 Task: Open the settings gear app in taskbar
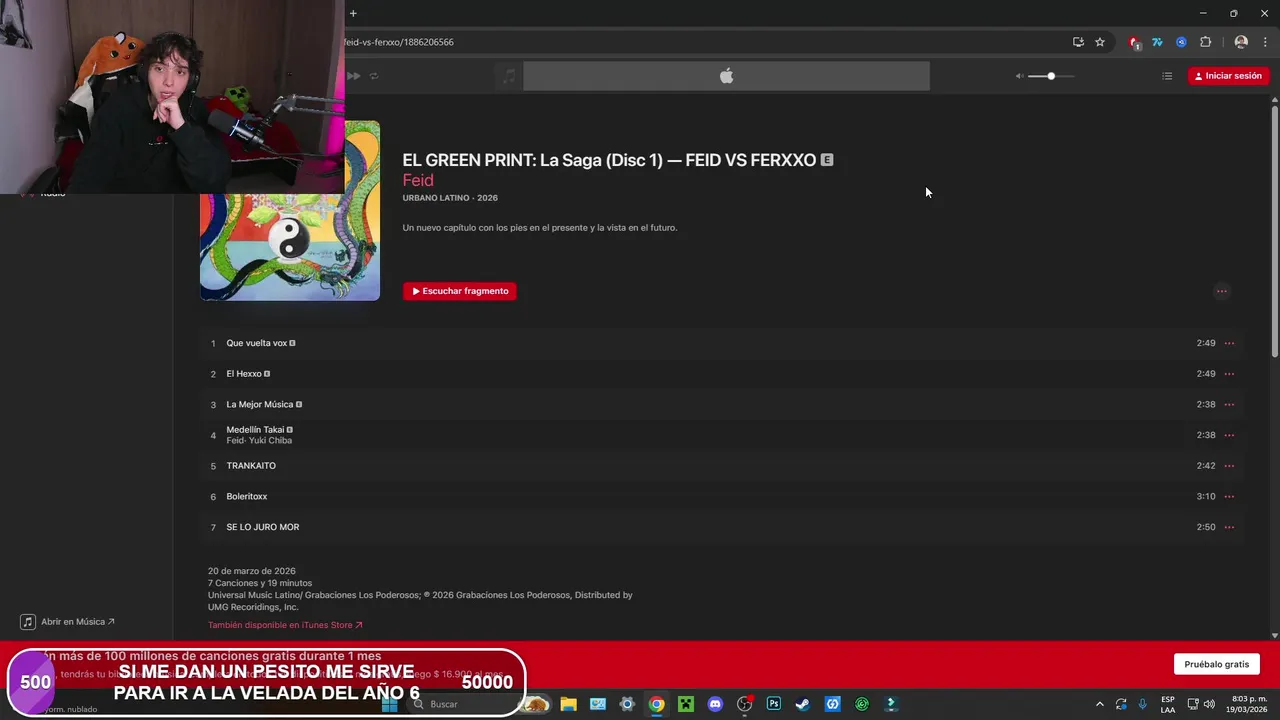click(x=627, y=704)
